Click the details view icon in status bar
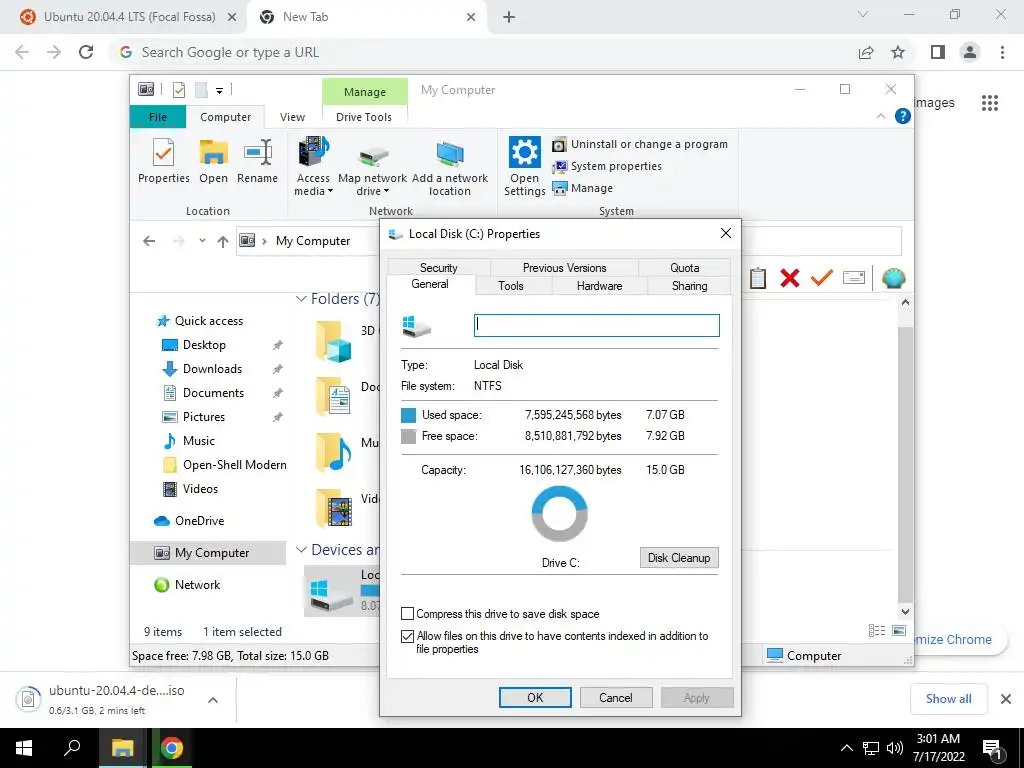Screen dimensions: 1024x768 pos(877,630)
